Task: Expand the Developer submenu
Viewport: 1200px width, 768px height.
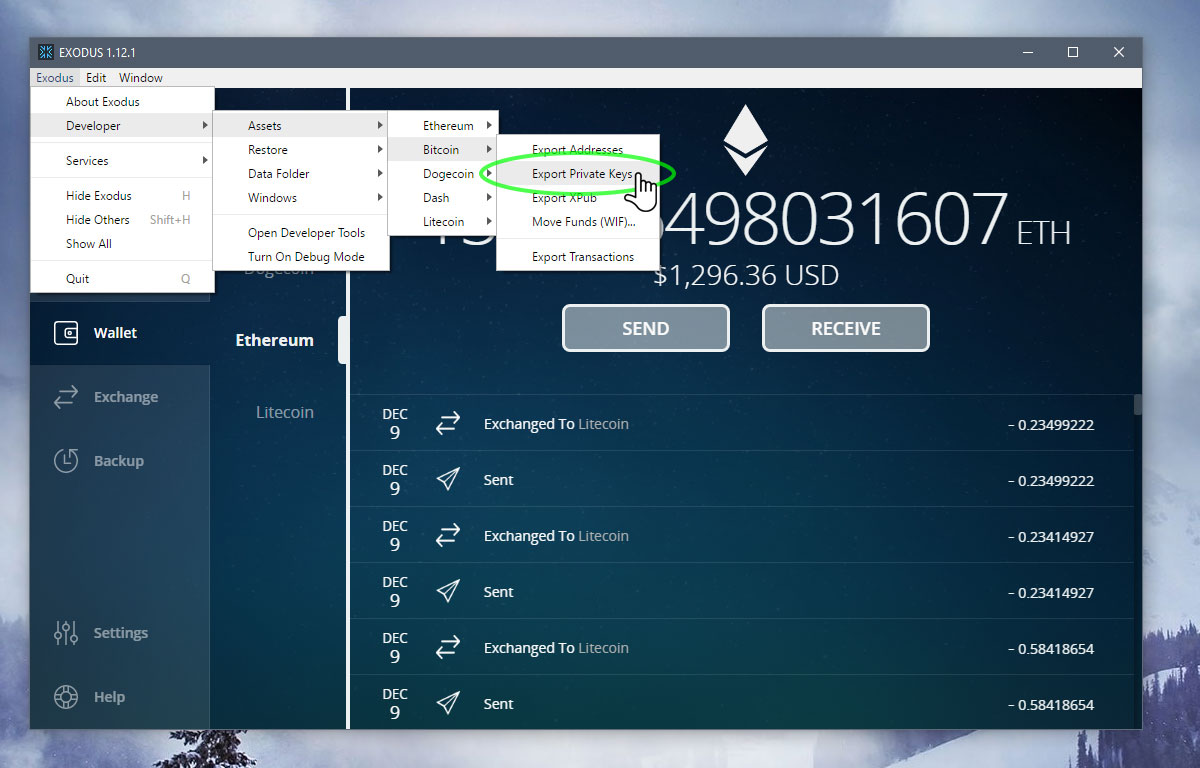Action: click(x=122, y=126)
